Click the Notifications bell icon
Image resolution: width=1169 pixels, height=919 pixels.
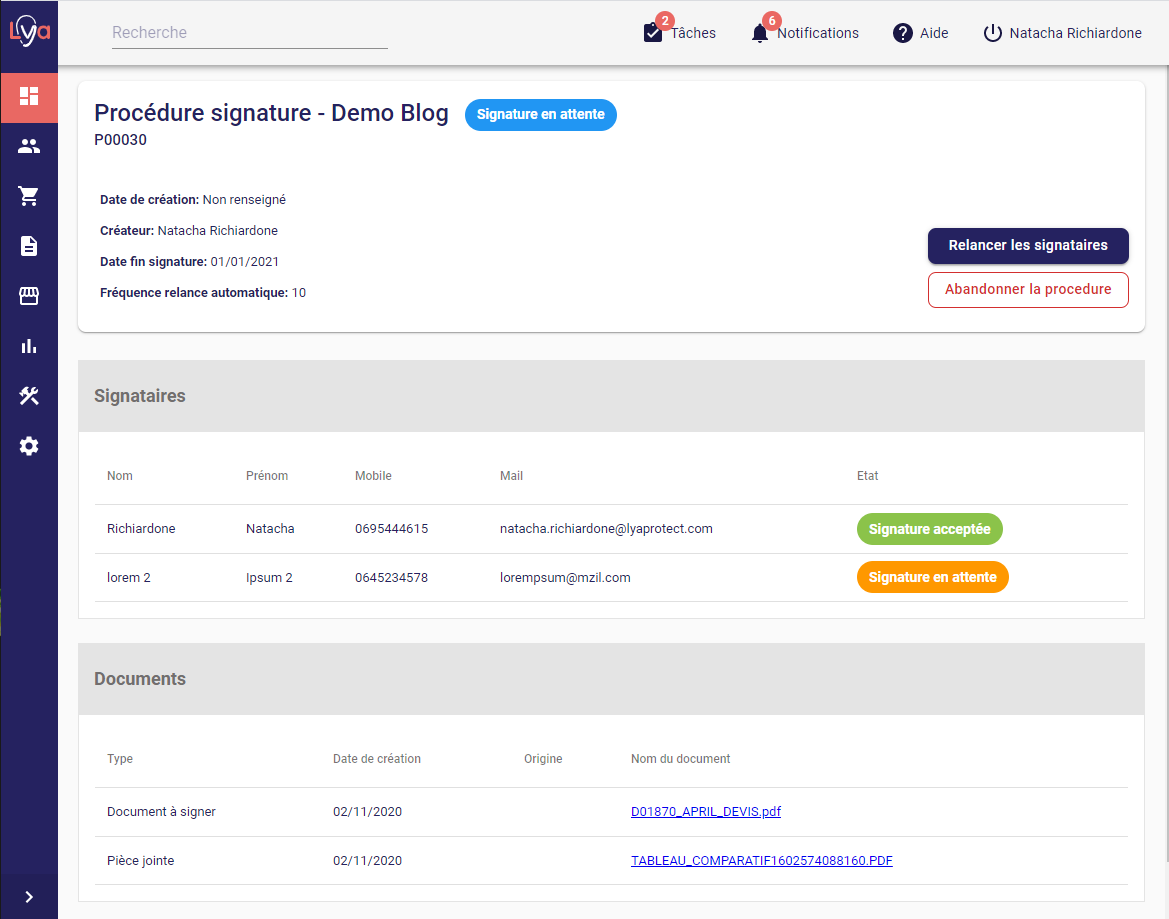pos(760,33)
